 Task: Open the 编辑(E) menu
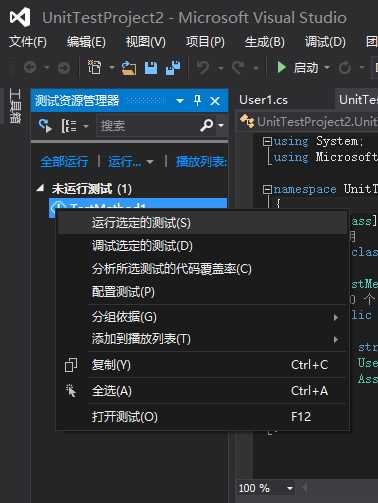tap(86, 42)
